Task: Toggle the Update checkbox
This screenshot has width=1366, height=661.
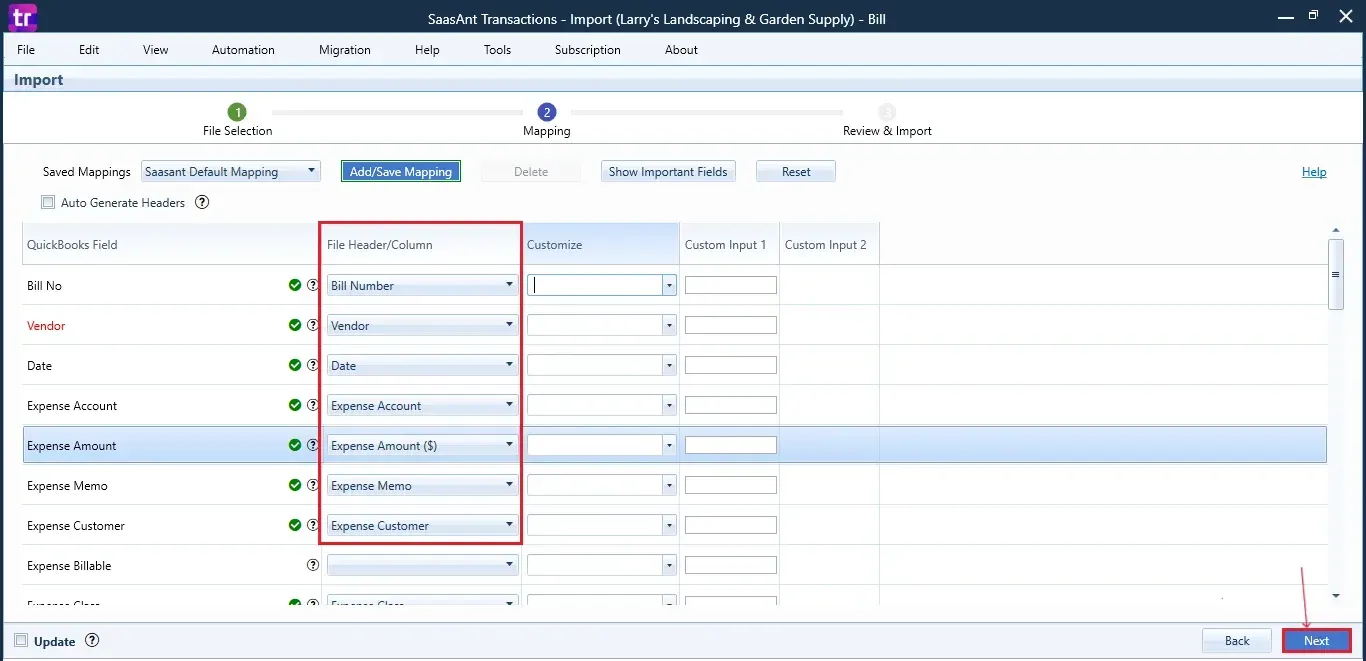Action: pyautogui.click(x=21, y=641)
